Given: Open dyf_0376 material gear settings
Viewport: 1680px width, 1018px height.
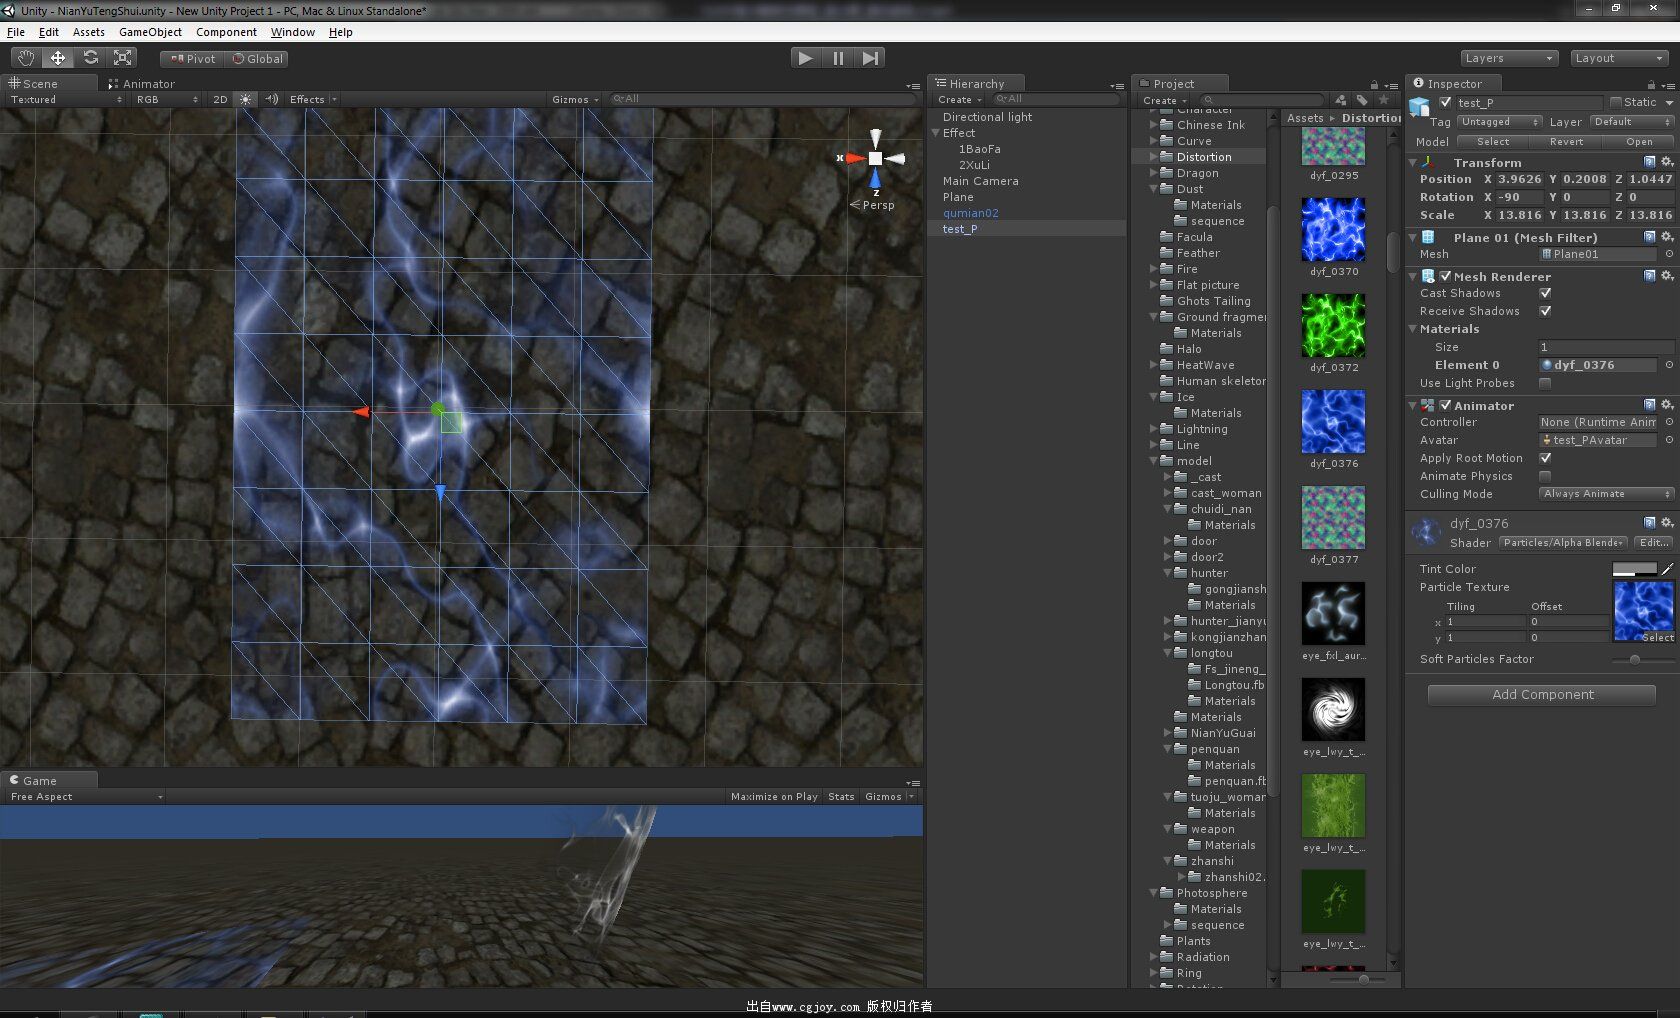Looking at the screenshot, I should point(1666,522).
